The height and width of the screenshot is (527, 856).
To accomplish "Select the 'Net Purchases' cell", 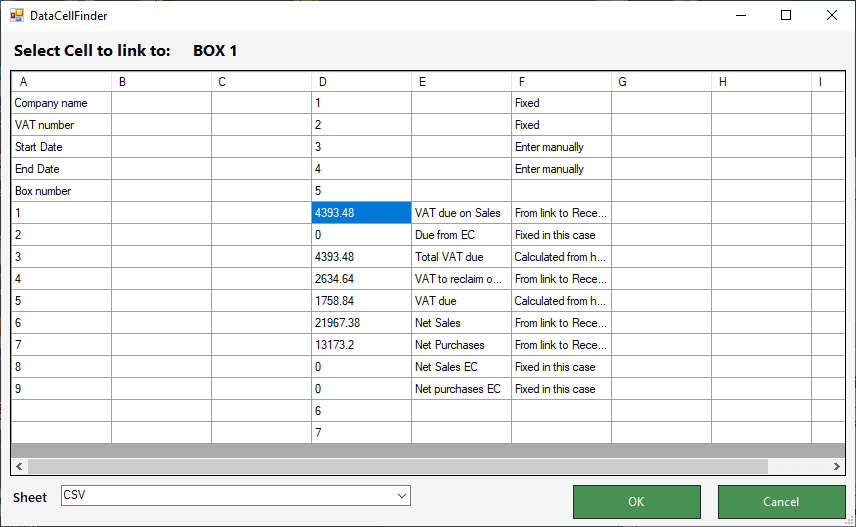I will [461, 345].
